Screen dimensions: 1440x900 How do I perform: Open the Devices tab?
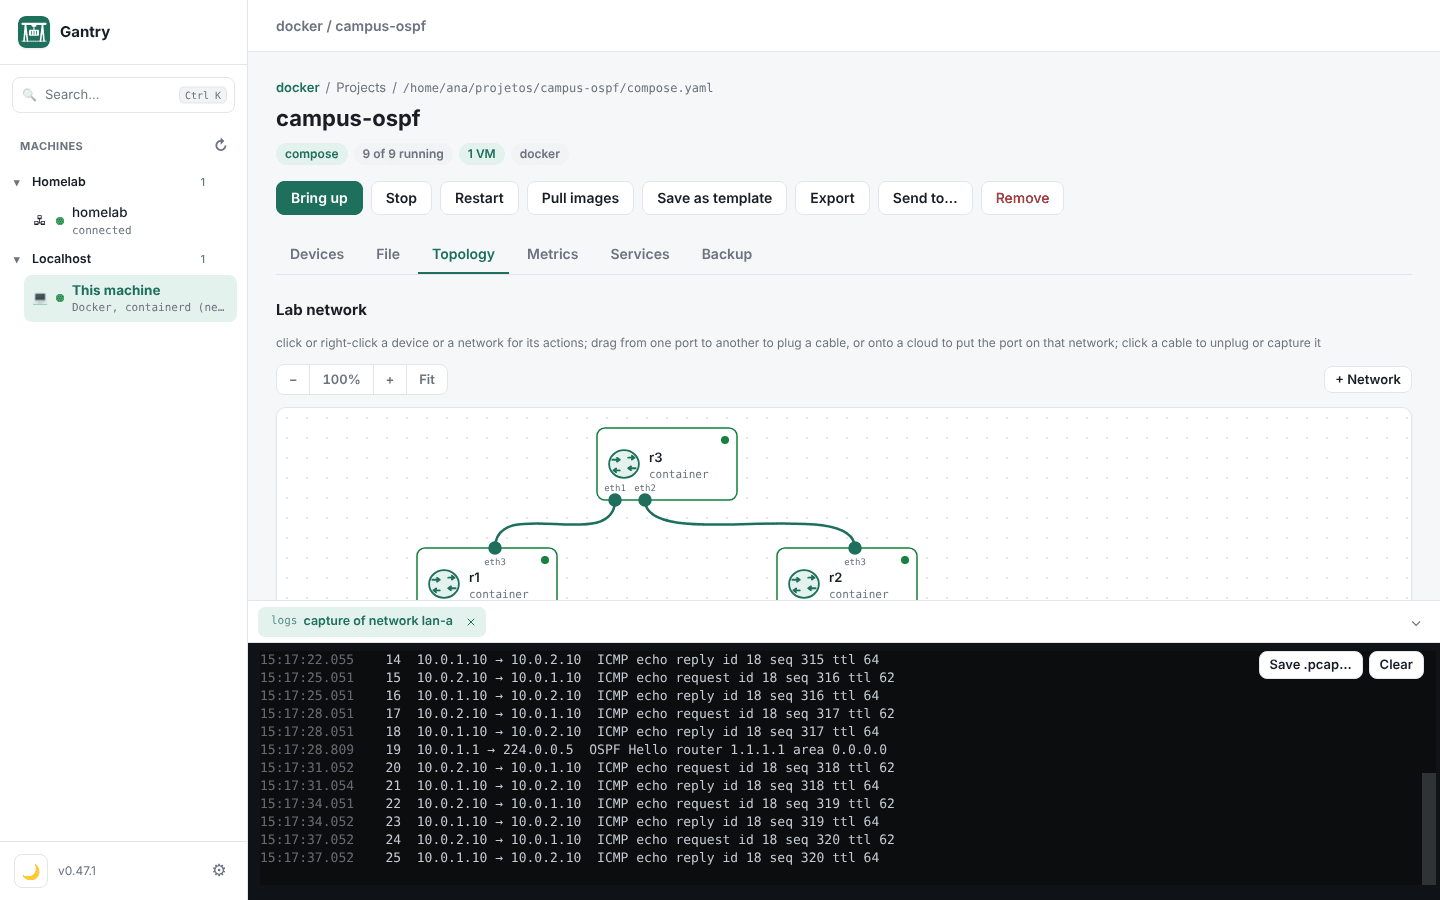pos(317,254)
